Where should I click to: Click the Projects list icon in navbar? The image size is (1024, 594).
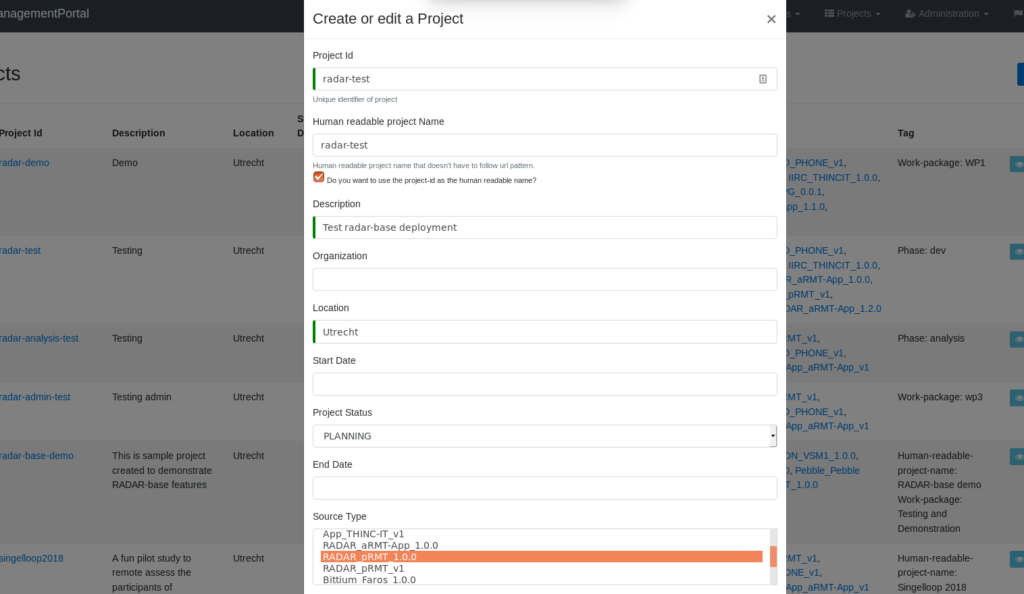(829, 13)
